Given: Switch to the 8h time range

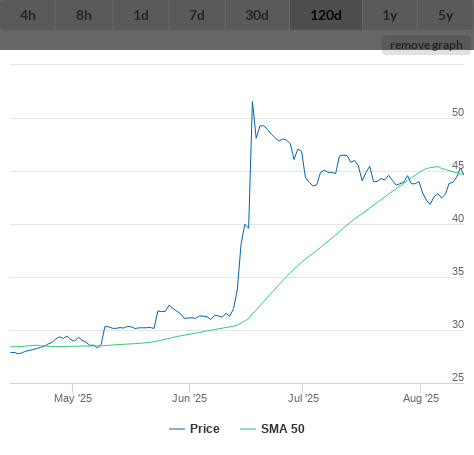Looking at the screenshot, I should pyautogui.click(x=84, y=15).
